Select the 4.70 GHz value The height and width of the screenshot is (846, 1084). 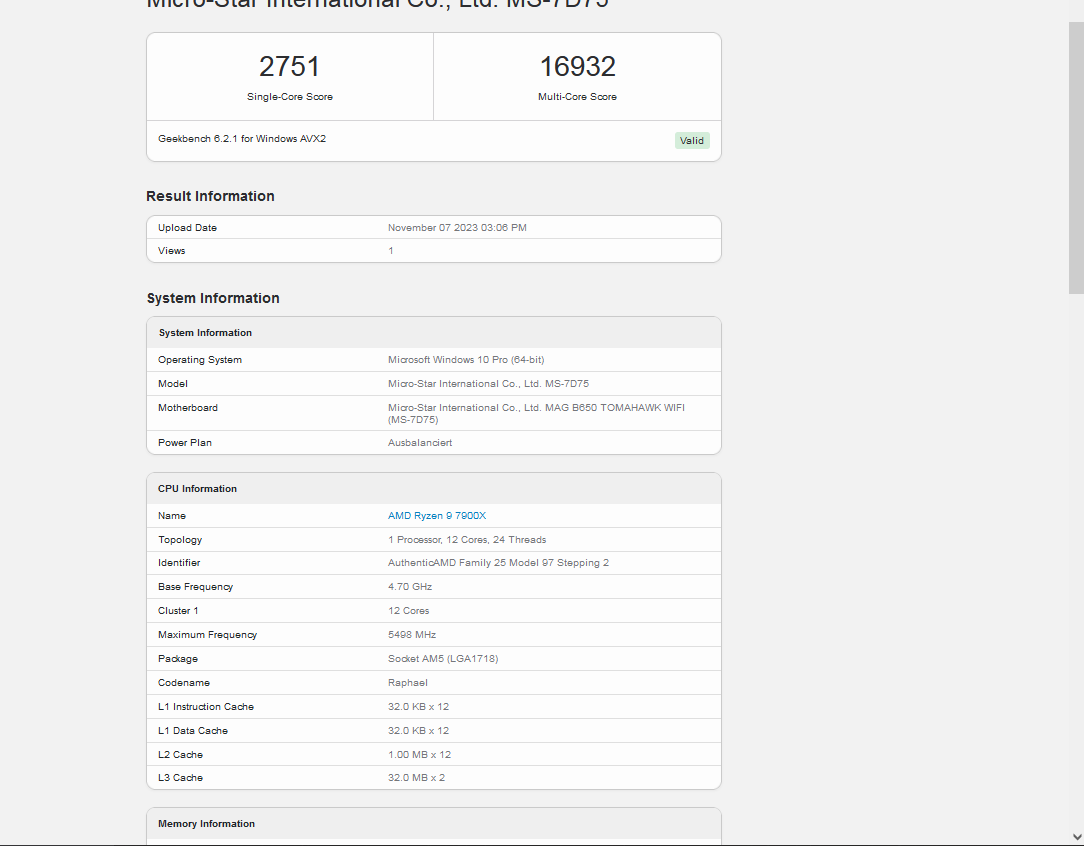(x=410, y=587)
